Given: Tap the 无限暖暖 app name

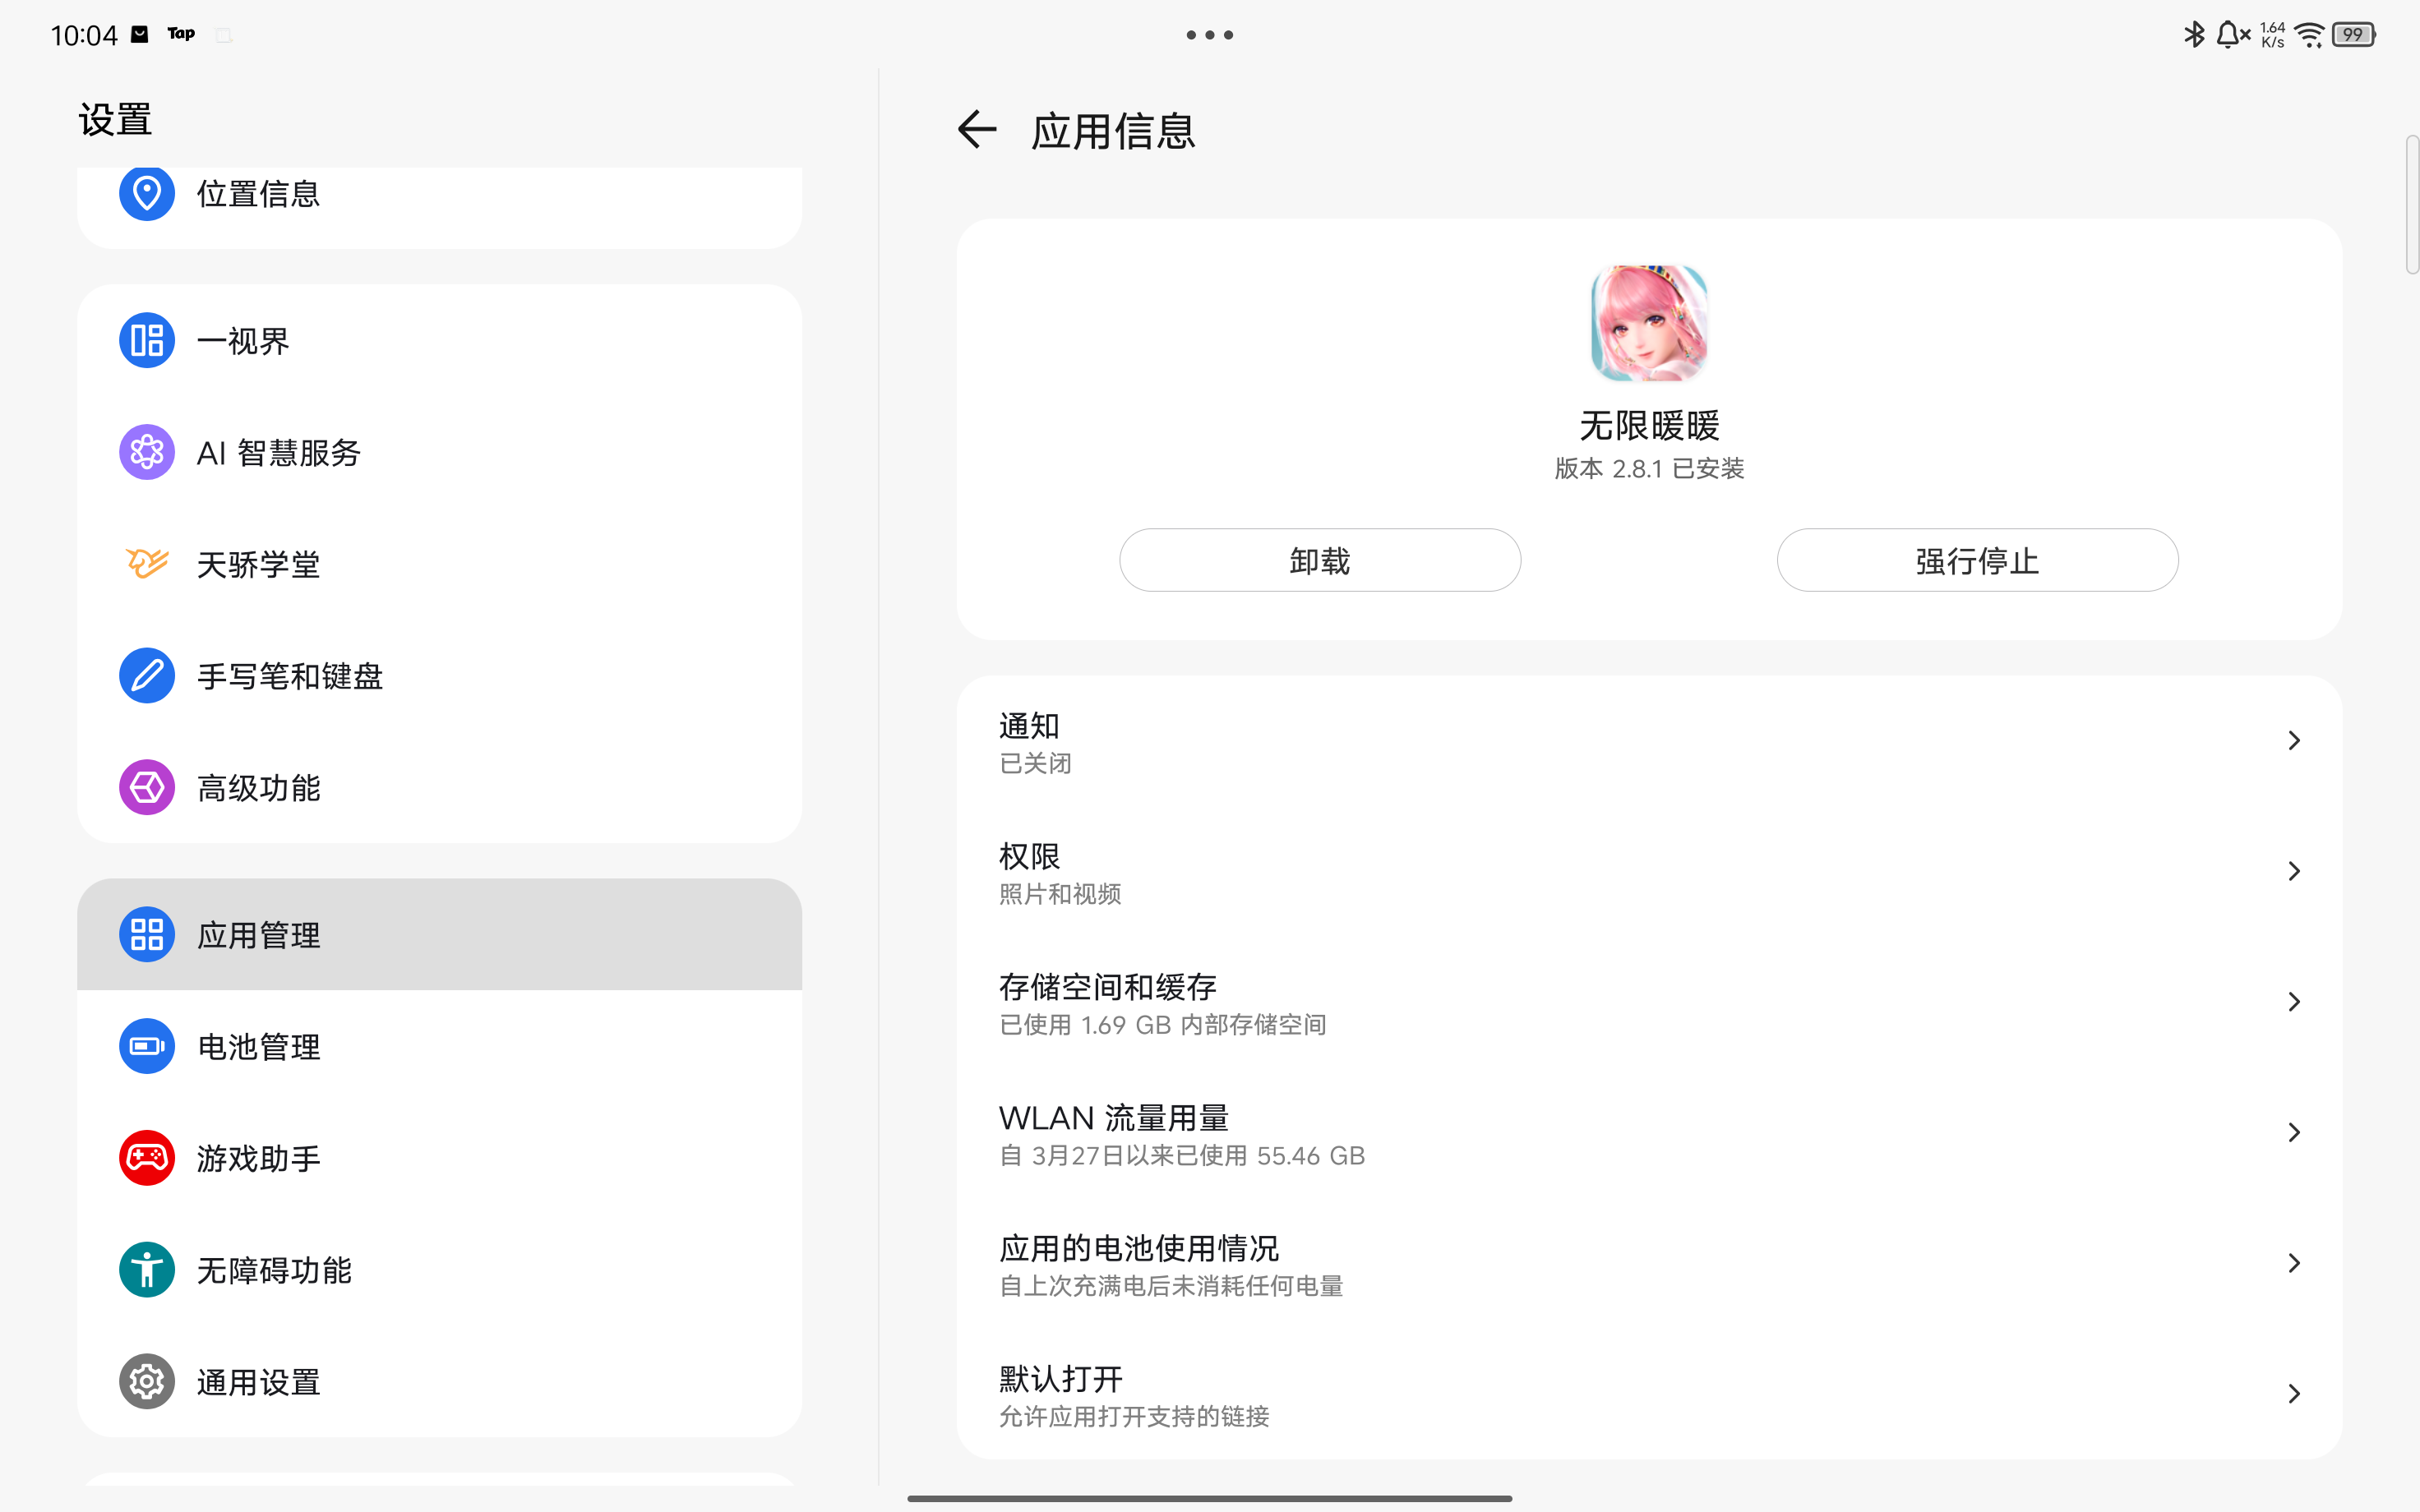Looking at the screenshot, I should coord(1649,426).
